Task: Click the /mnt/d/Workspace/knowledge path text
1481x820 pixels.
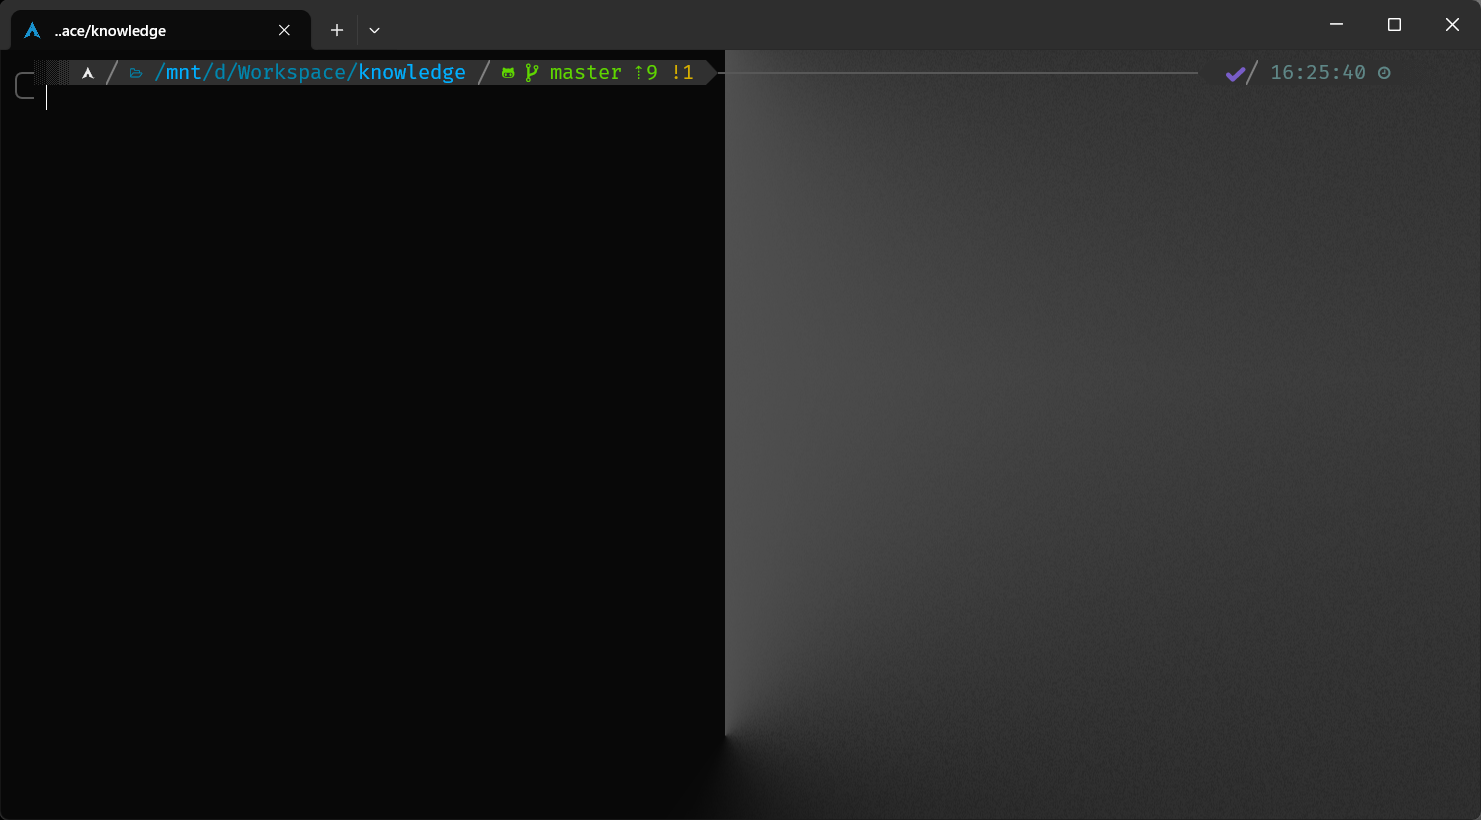Action: 310,73
